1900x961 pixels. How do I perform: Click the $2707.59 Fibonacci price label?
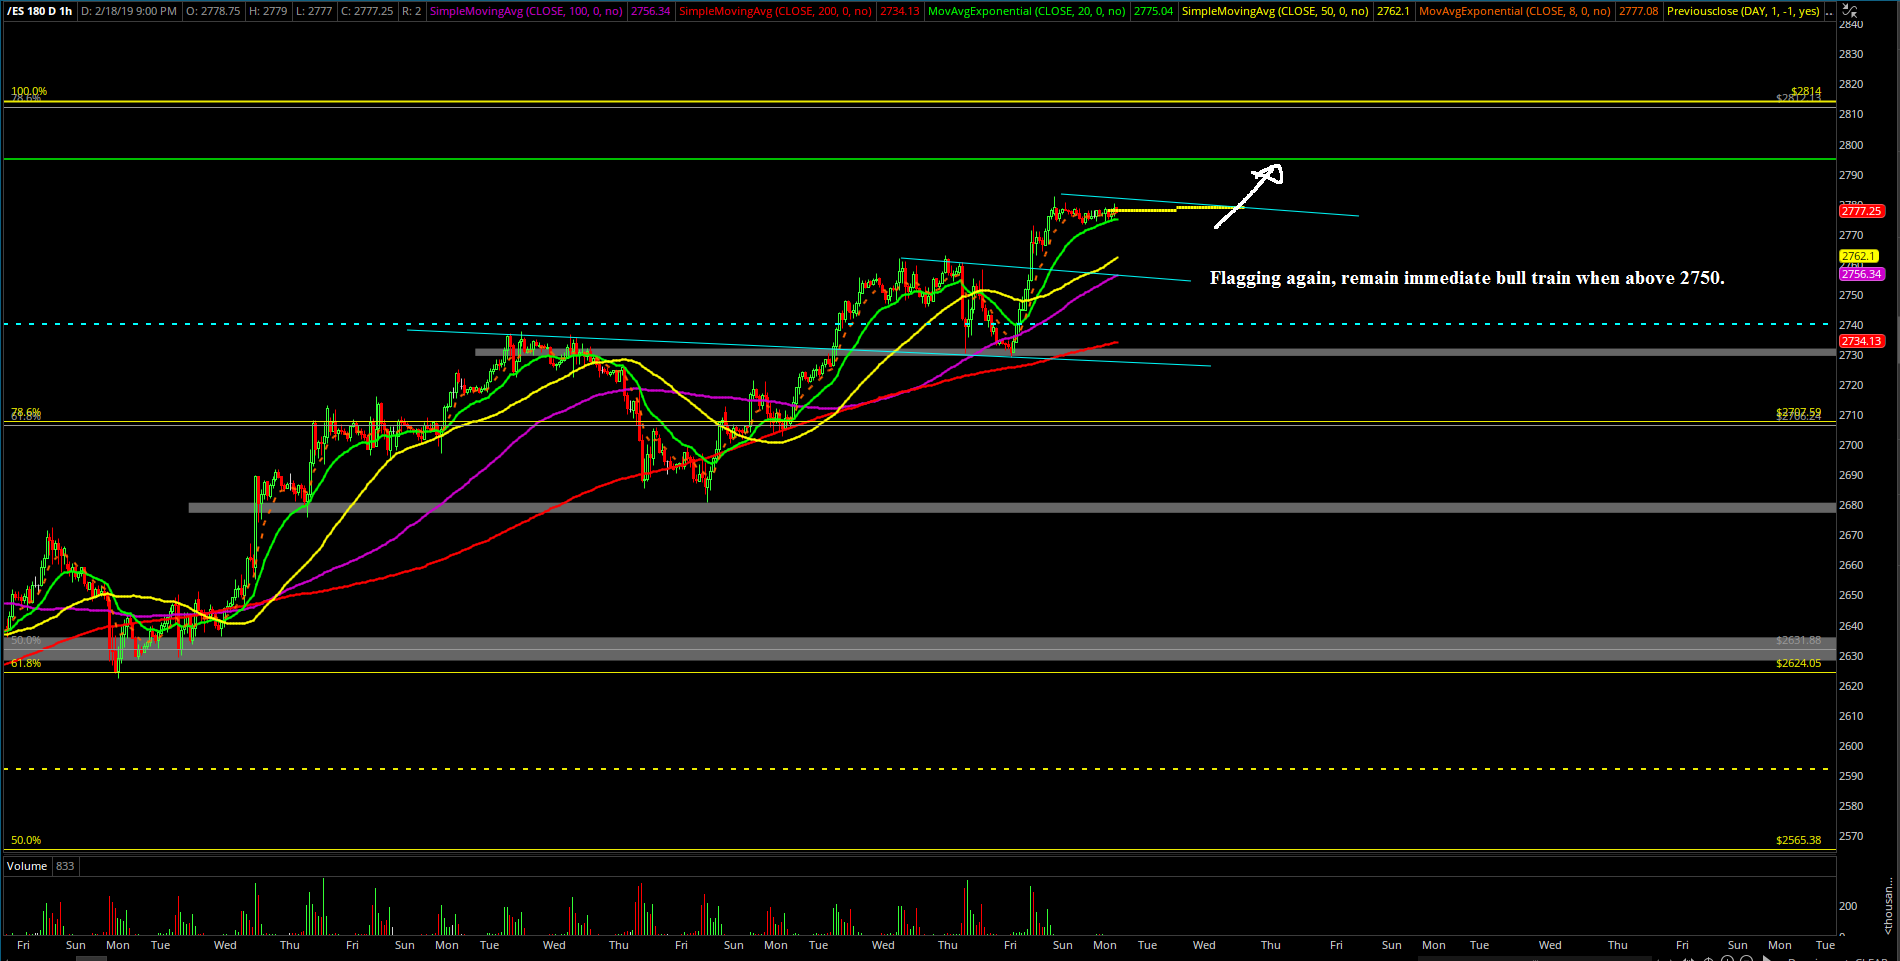[1798, 412]
